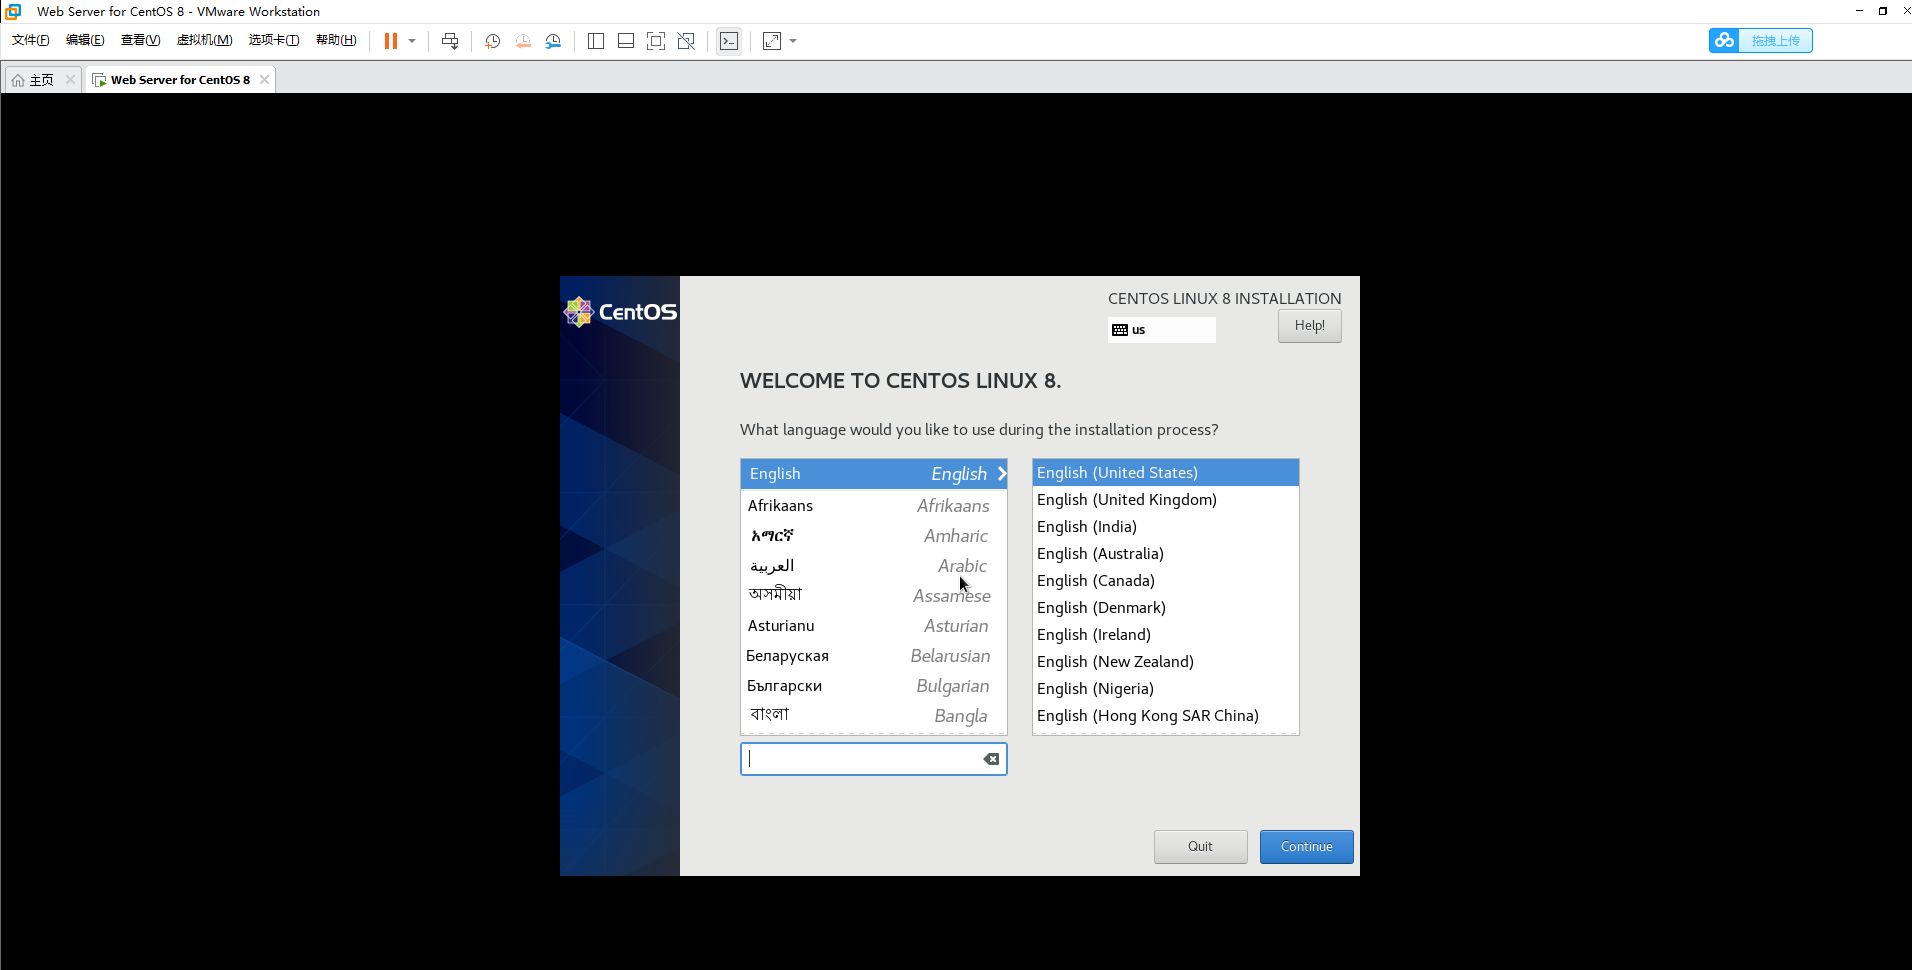
Task: Click the stretch guest display icon
Action: (772, 41)
